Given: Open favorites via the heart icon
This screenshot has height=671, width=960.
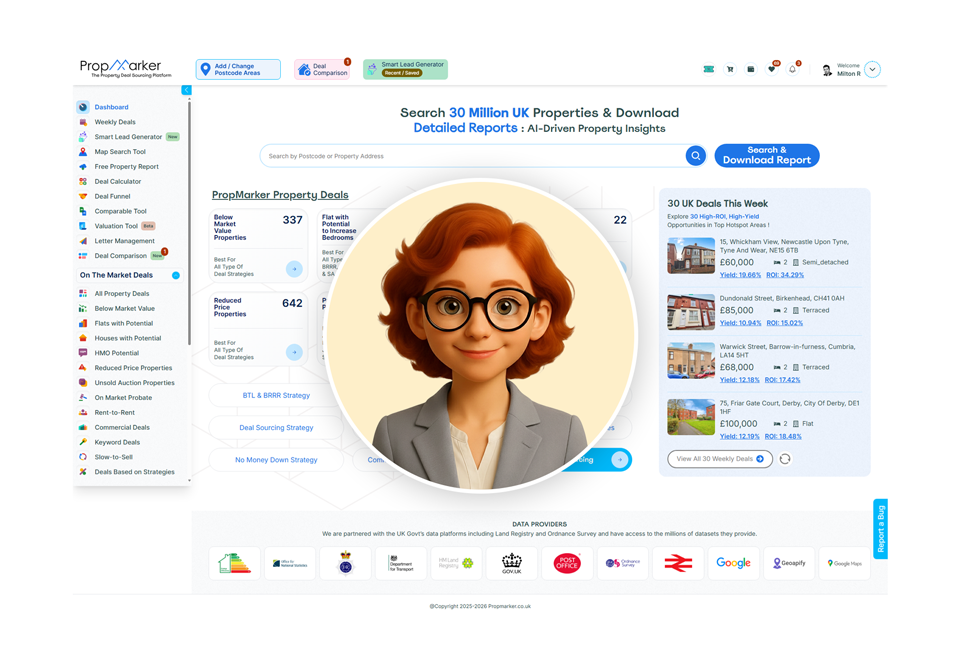Looking at the screenshot, I should coord(771,70).
